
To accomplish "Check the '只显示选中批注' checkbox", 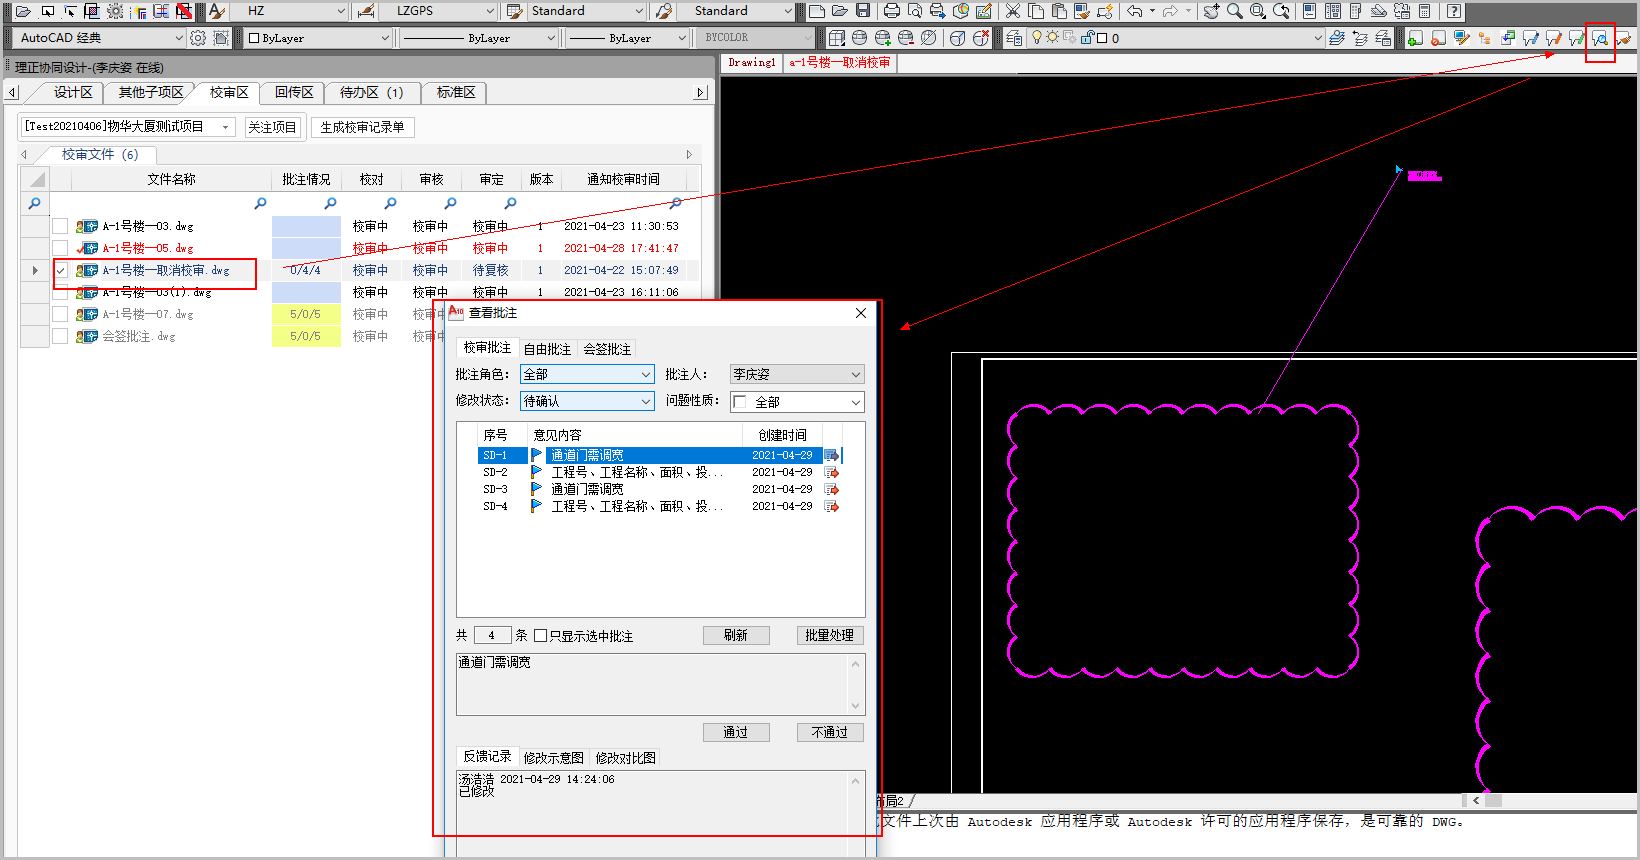I will (541, 636).
